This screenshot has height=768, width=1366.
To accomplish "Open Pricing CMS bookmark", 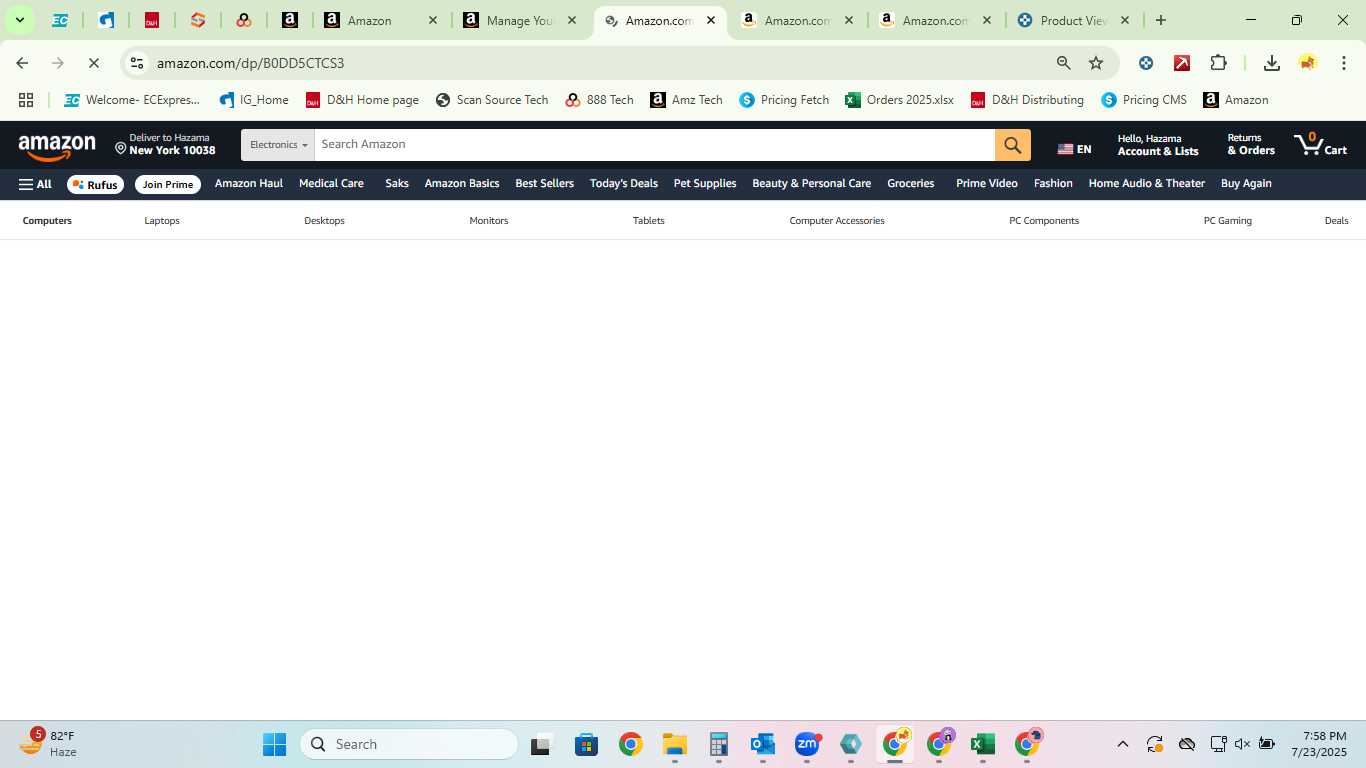I will (x=1144, y=100).
